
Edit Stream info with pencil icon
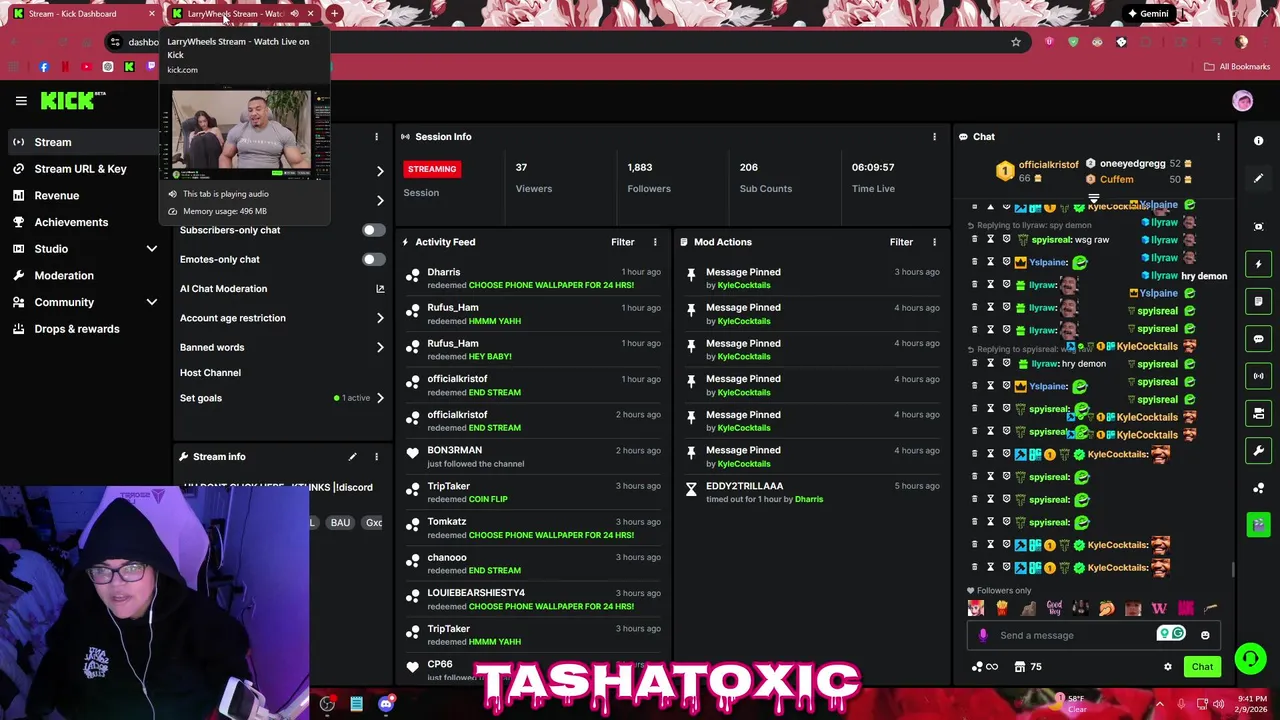pos(352,457)
